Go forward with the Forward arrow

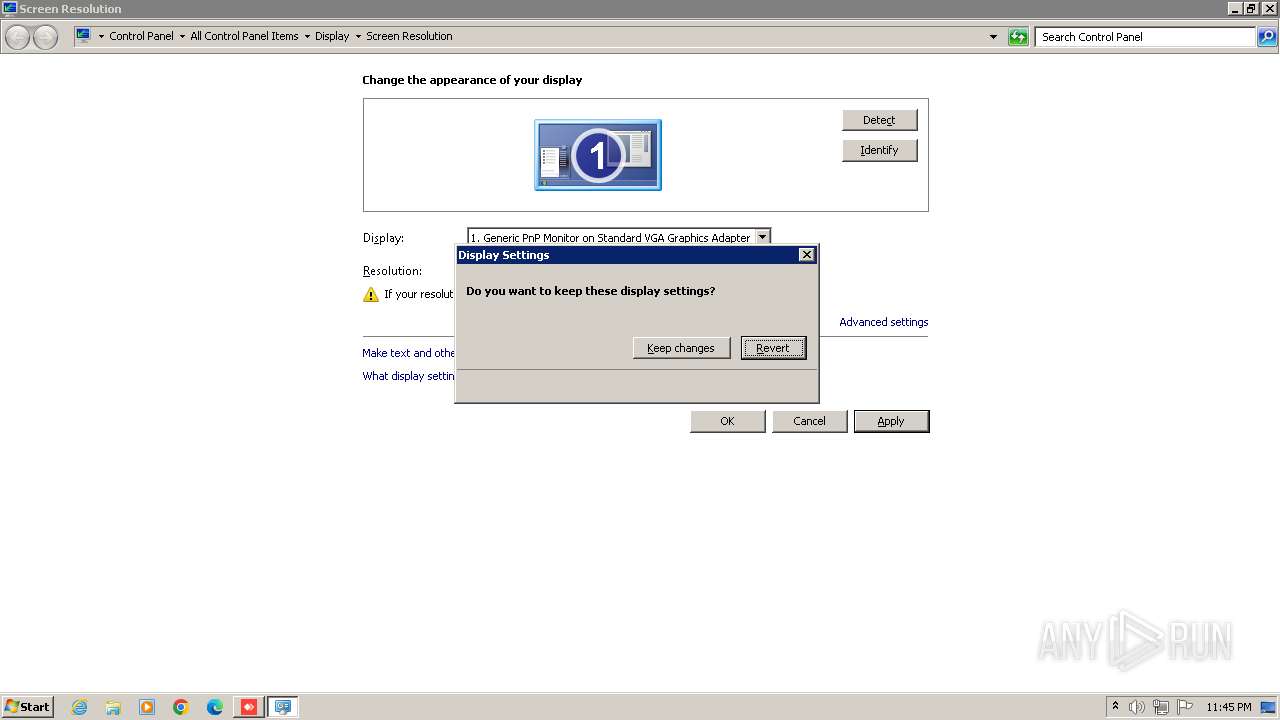tap(45, 37)
